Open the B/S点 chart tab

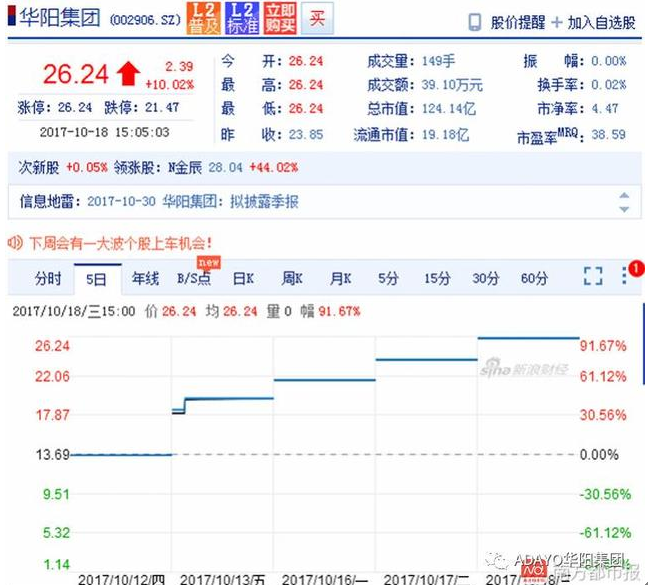point(194,278)
